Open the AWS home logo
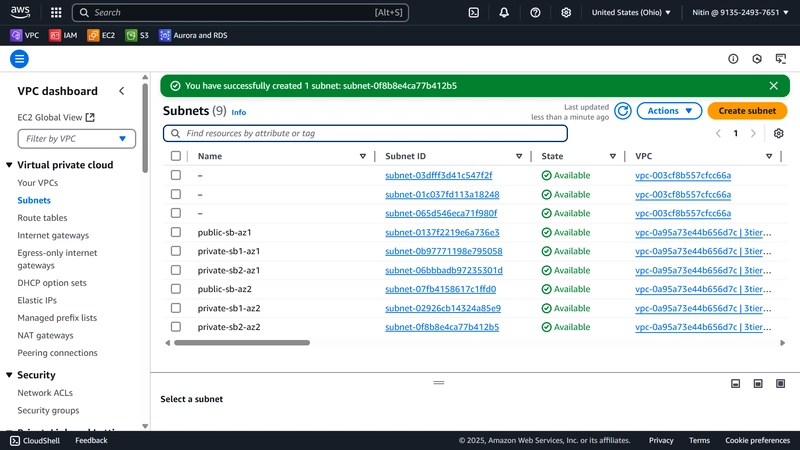The height and width of the screenshot is (450, 800). [x=20, y=12]
